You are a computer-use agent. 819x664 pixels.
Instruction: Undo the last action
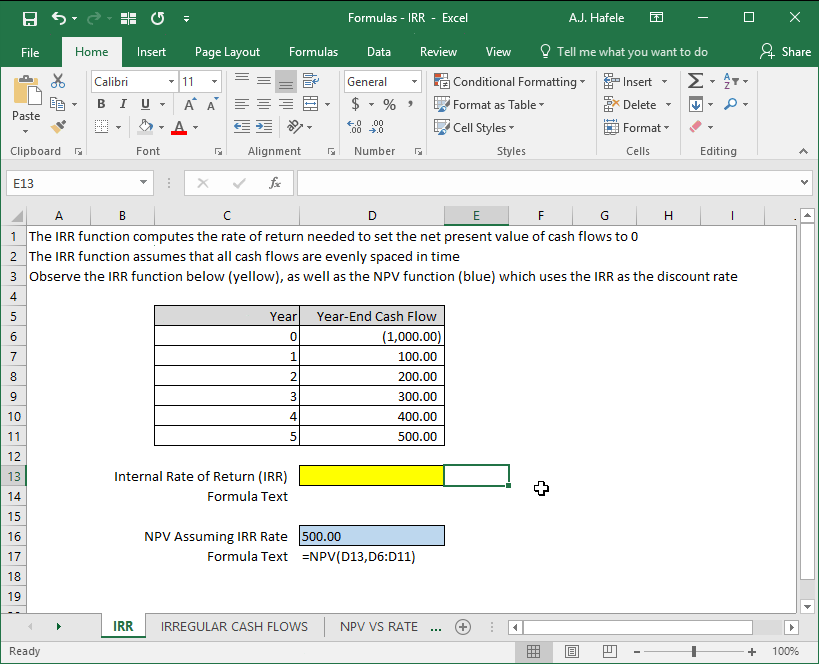58,19
